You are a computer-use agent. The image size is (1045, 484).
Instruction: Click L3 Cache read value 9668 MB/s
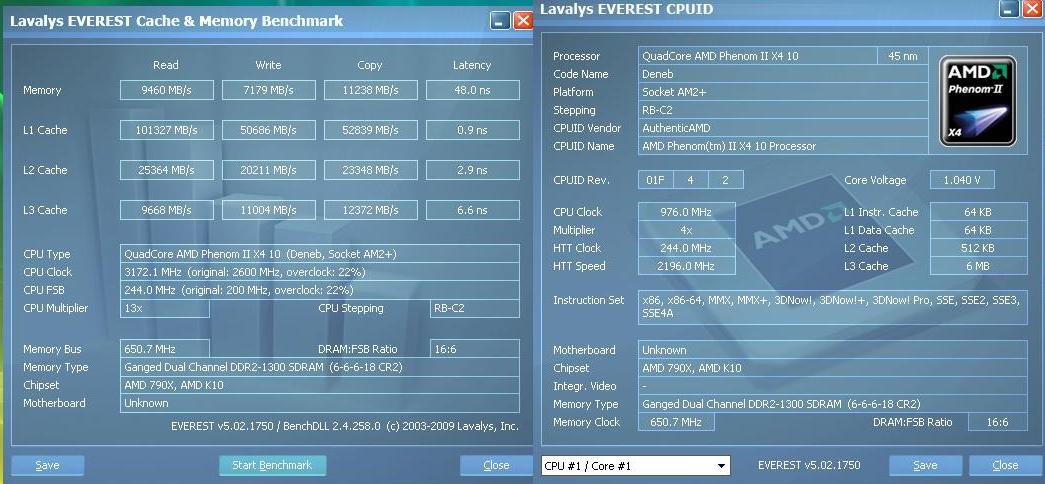coord(167,210)
